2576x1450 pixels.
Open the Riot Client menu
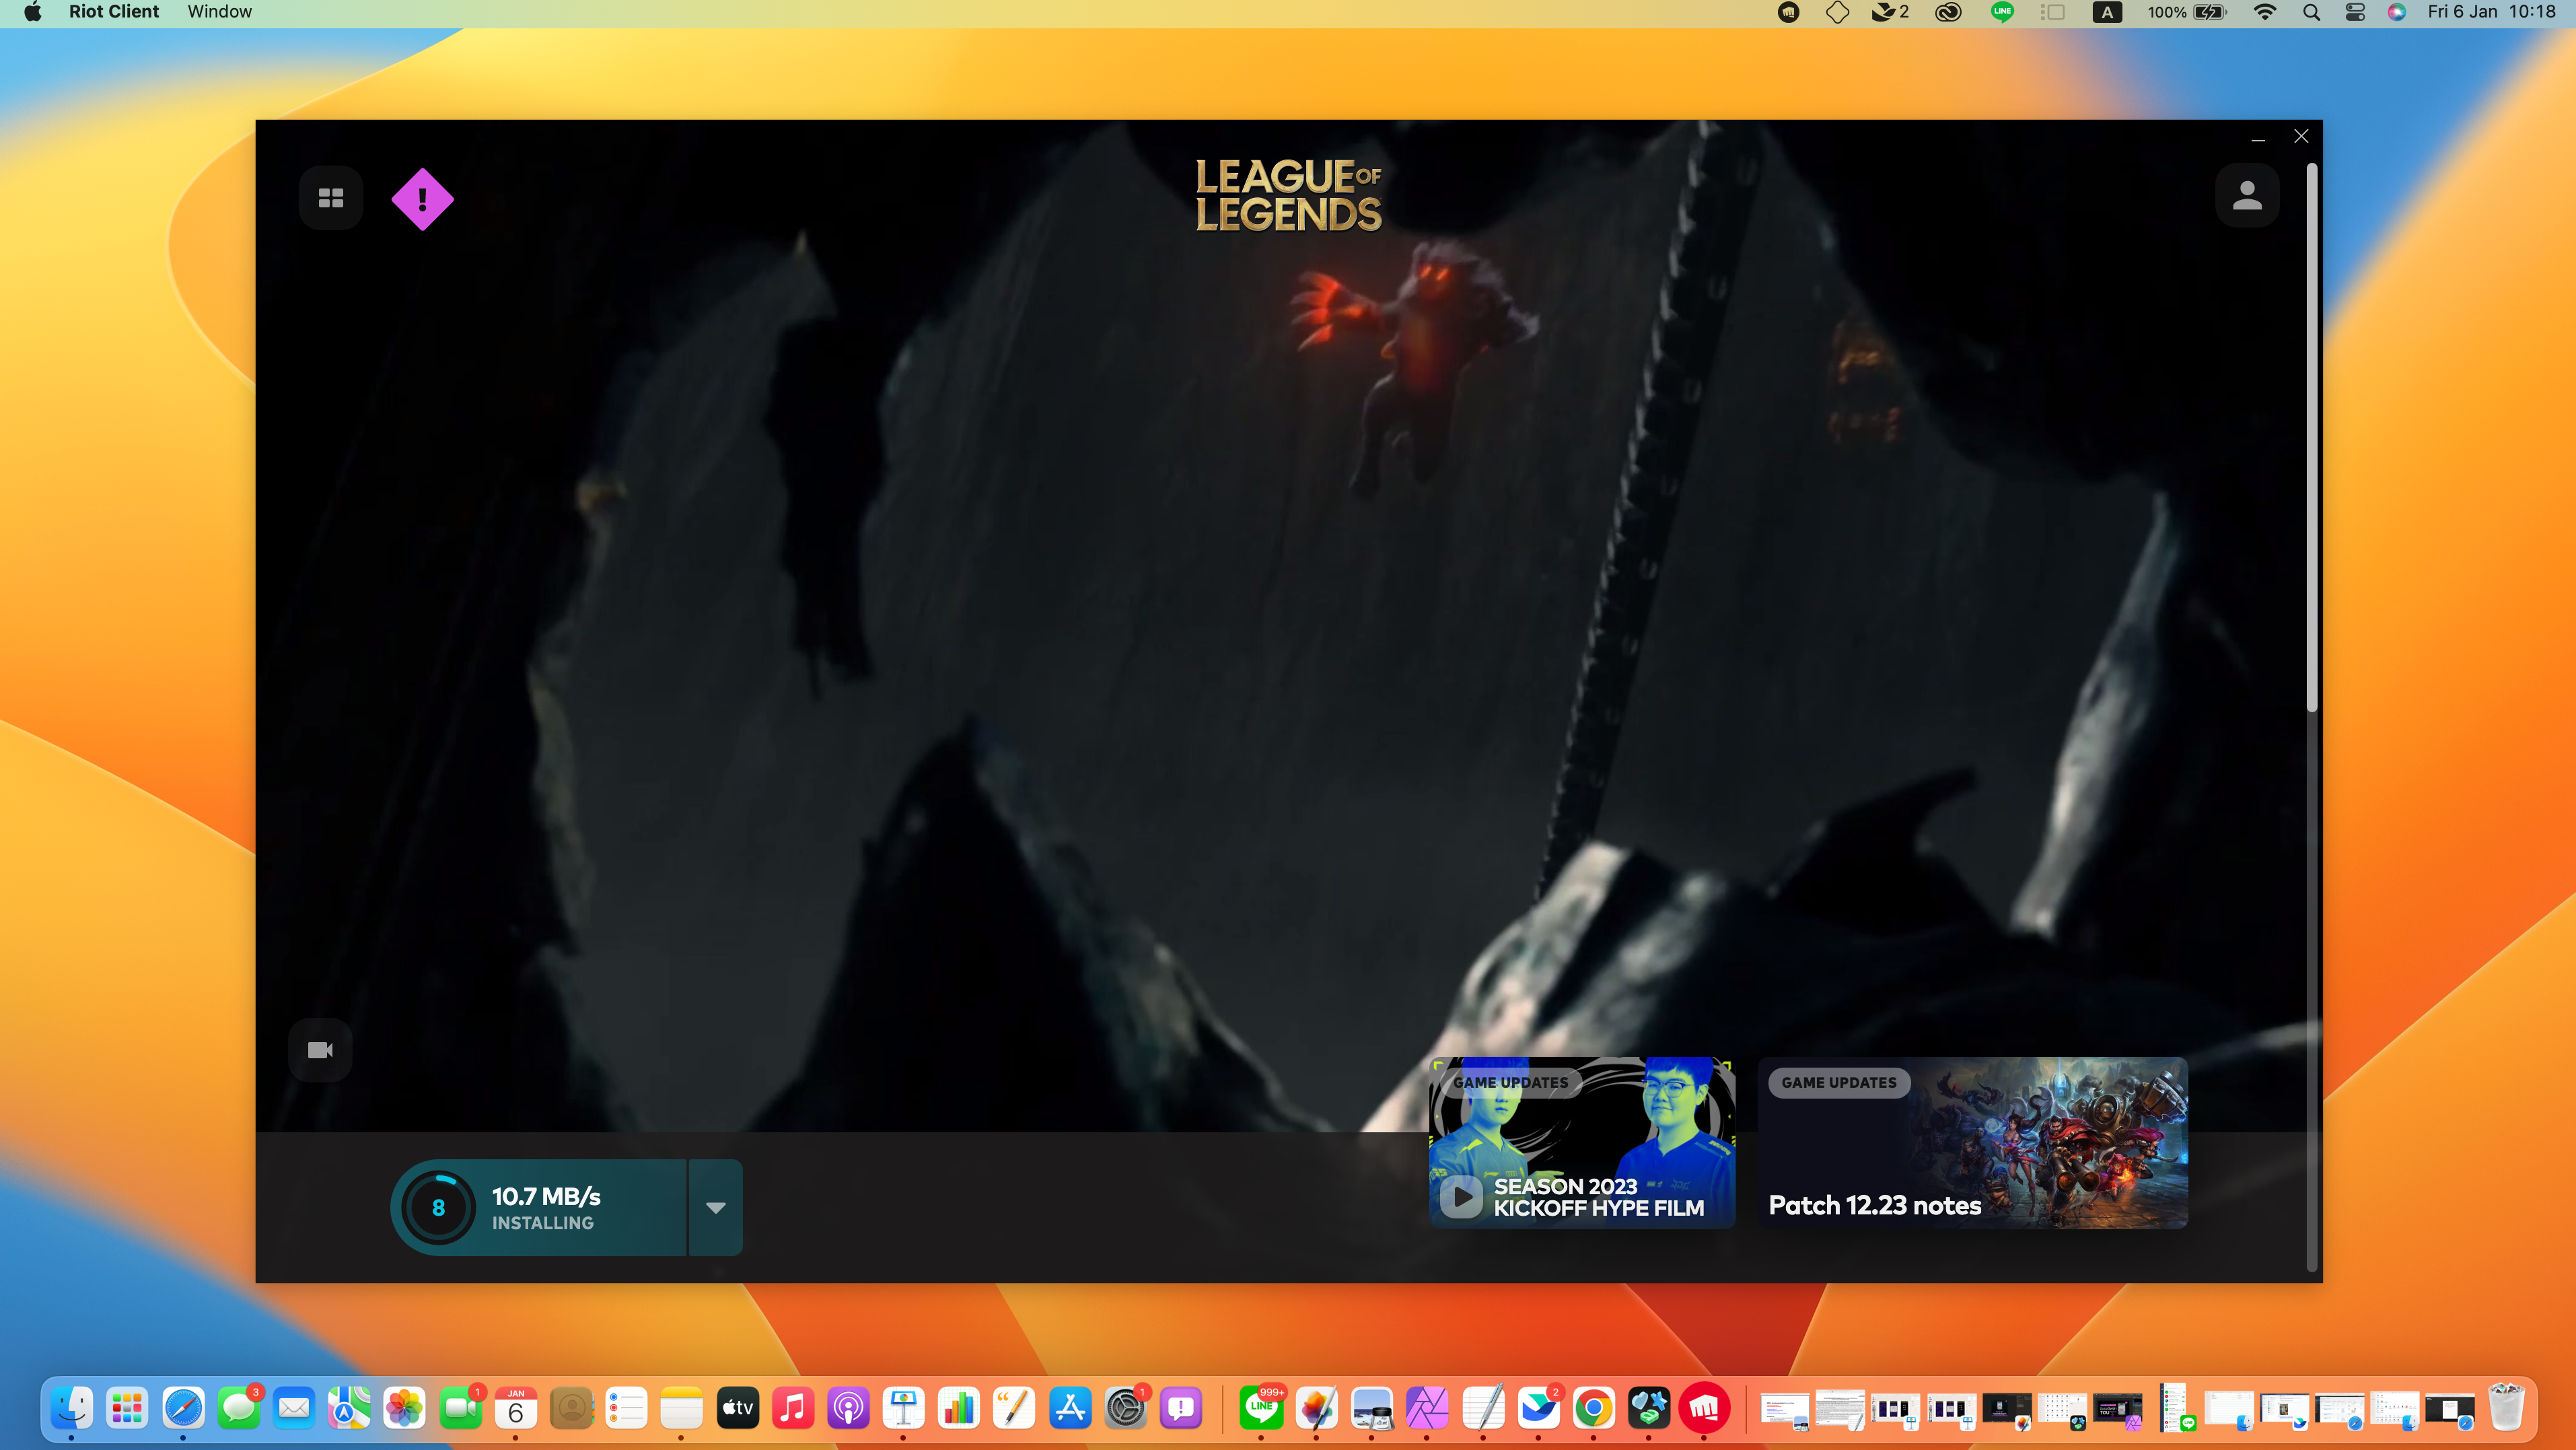114,12
